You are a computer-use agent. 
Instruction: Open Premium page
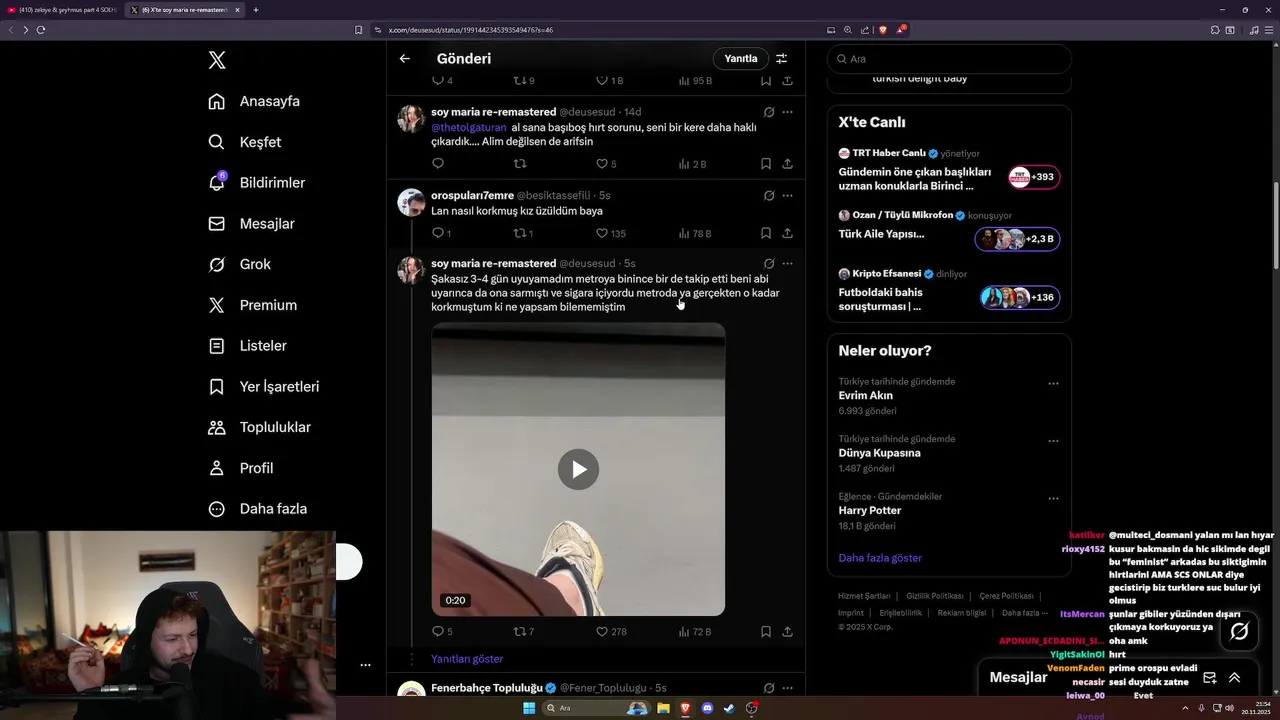pyautogui.click(x=252, y=305)
